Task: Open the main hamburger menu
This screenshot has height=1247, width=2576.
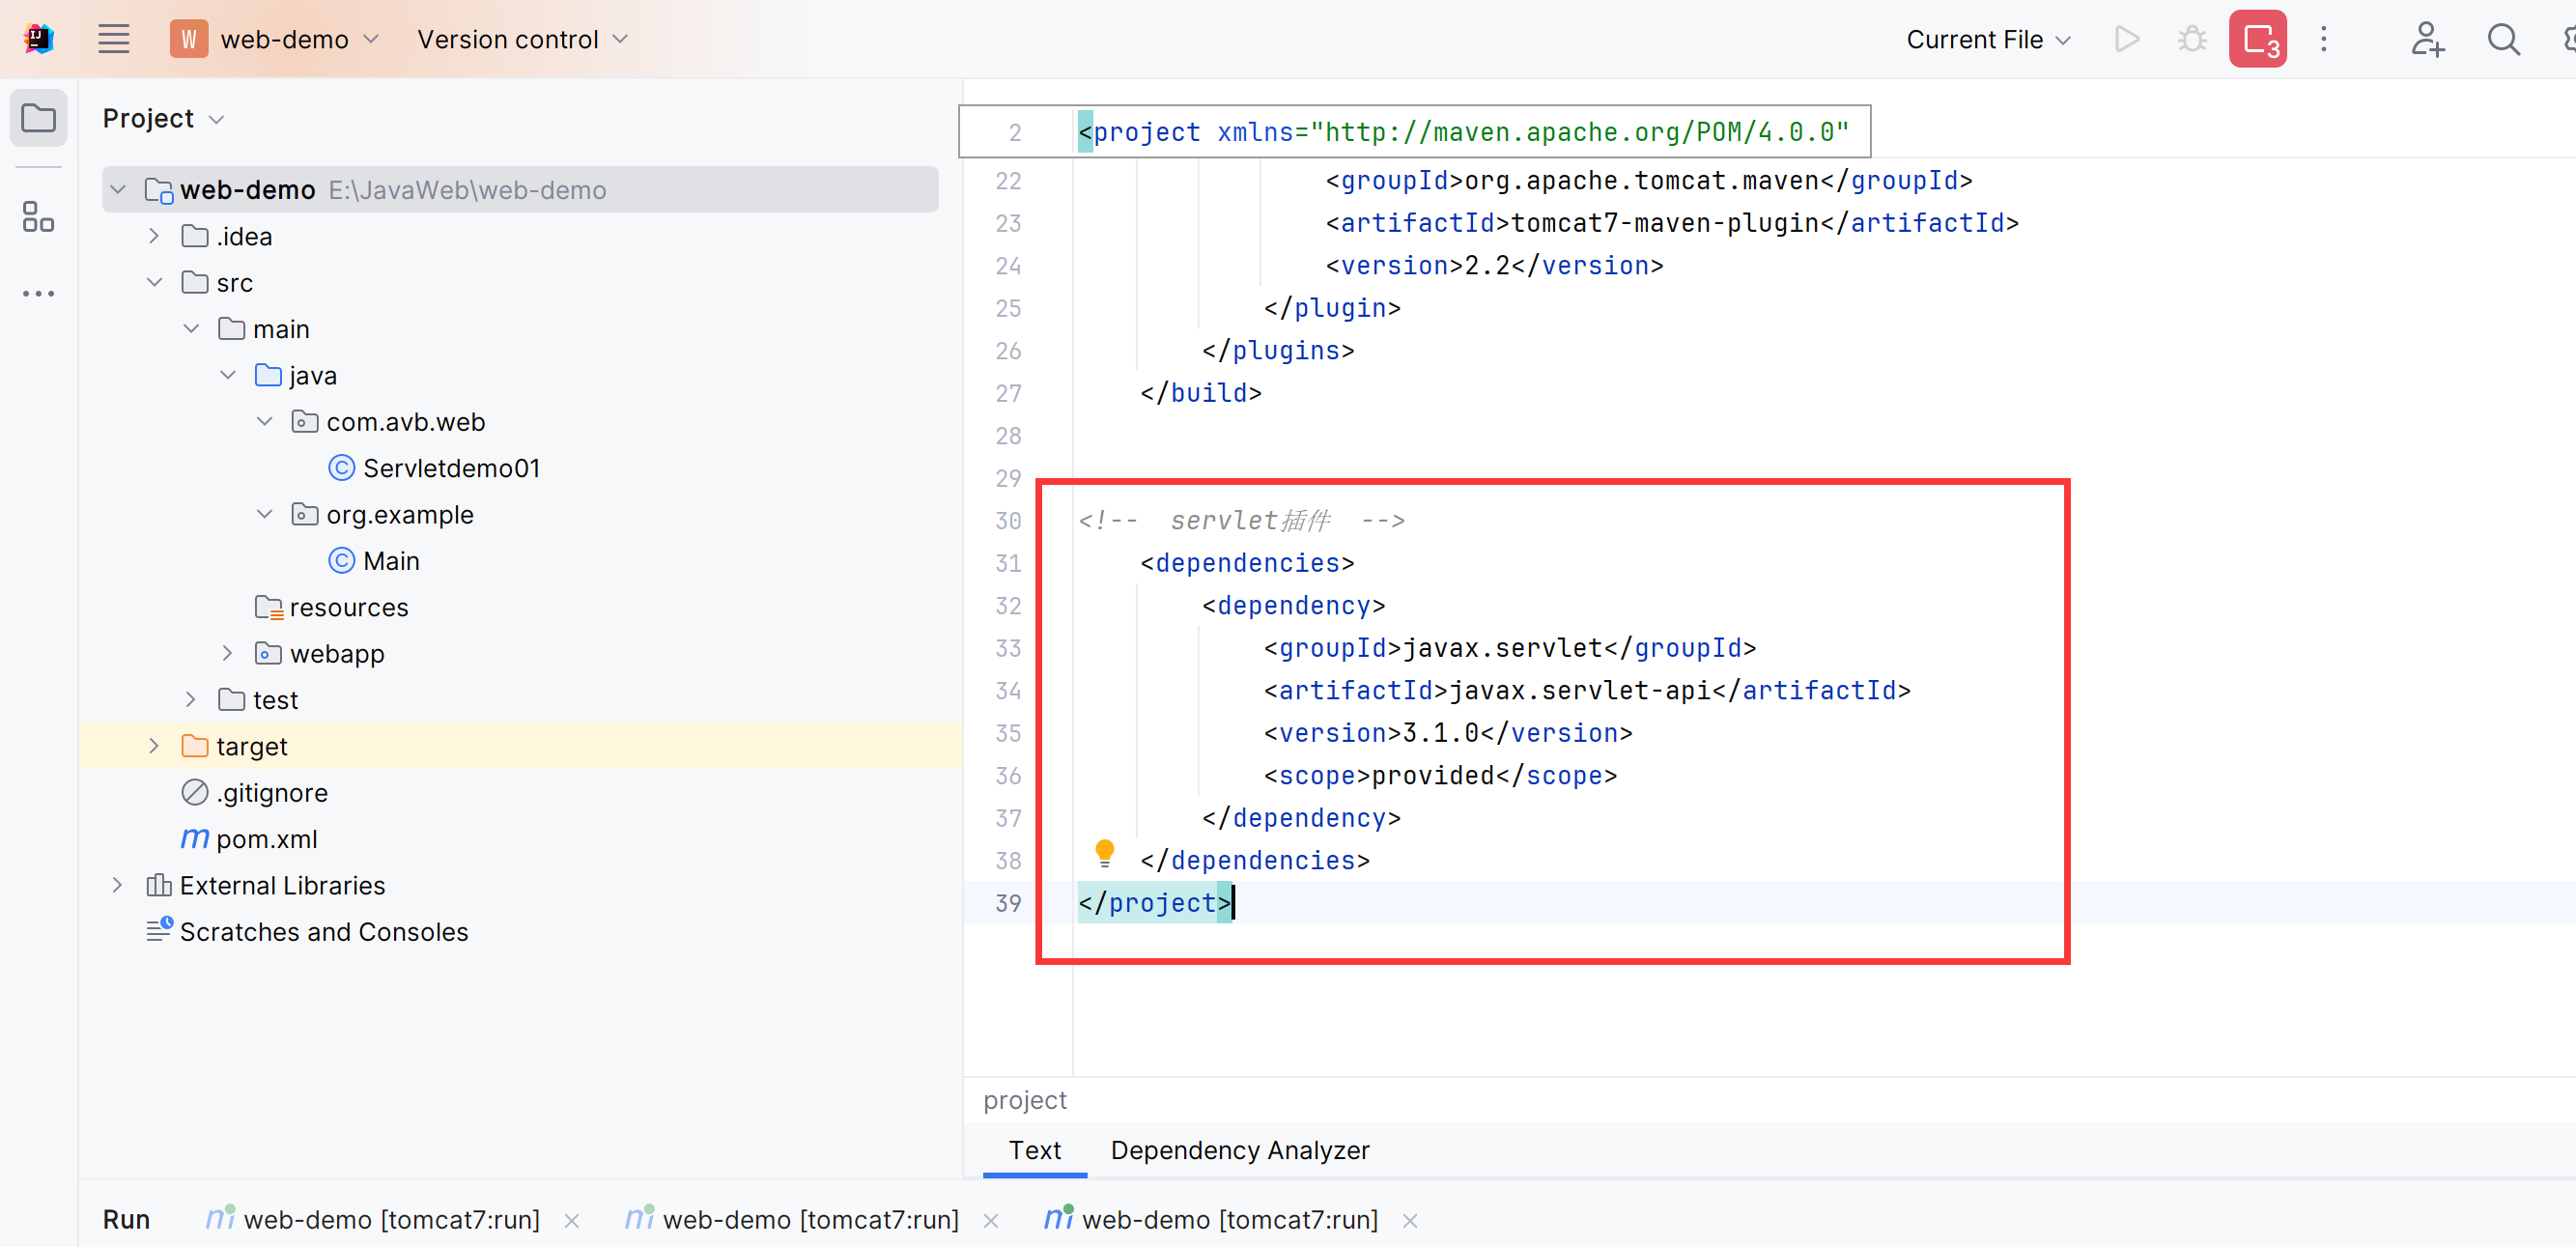Action: coord(114,39)
